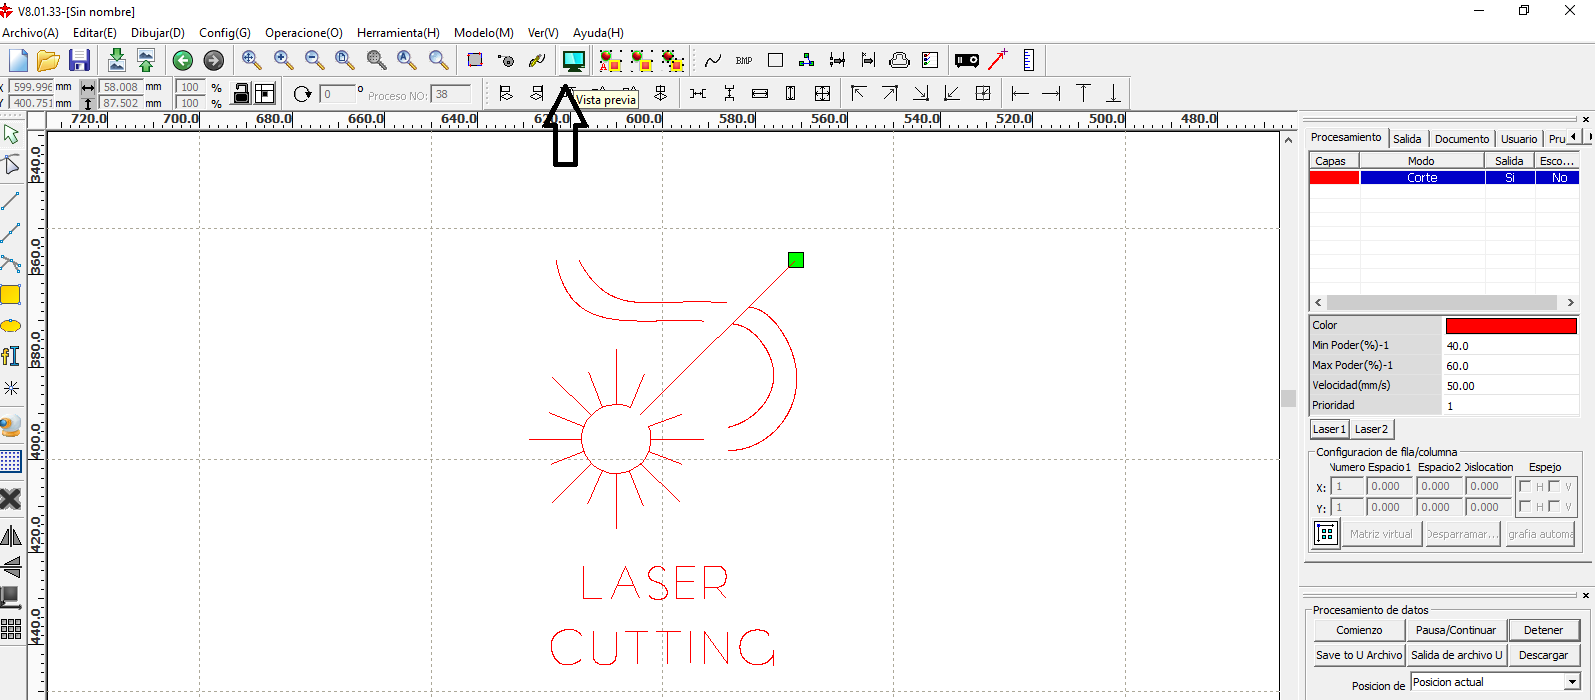Click the Velocidad value 50.00
This screenshot has width=1595, height=700.
(x=1511, y=386)
